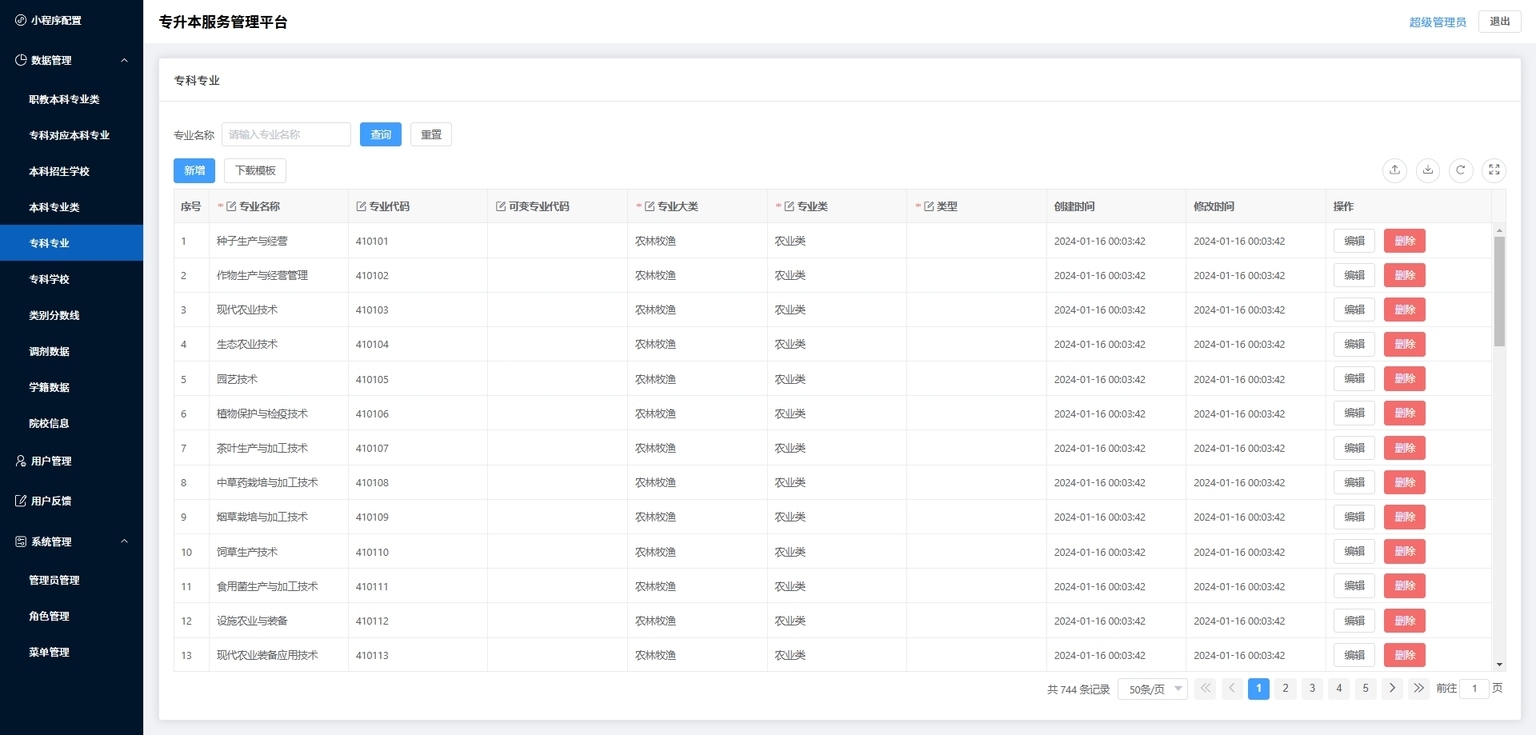Focus the 专业名称 search input field
Image resolution: width=1536 pixels, height=735 pixels.
(286, 134)
